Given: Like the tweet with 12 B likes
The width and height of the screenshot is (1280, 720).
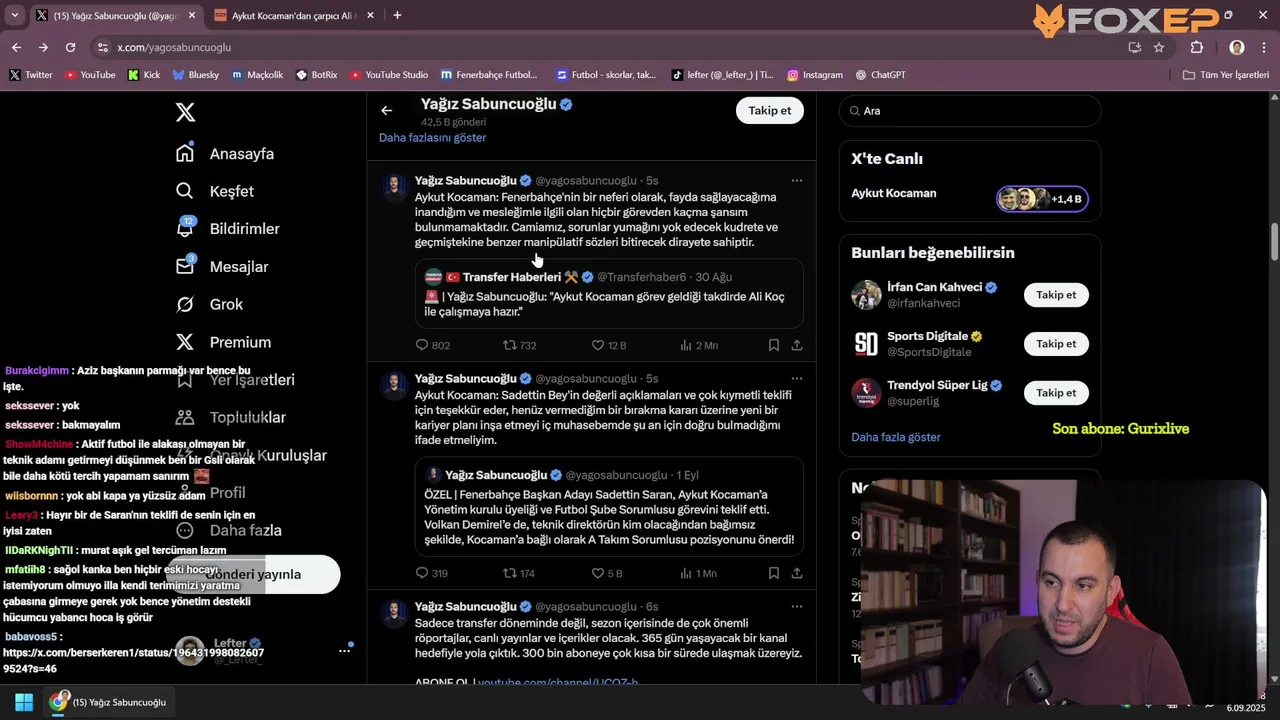Looking at the screenshot, I should (x=608, y=345).
